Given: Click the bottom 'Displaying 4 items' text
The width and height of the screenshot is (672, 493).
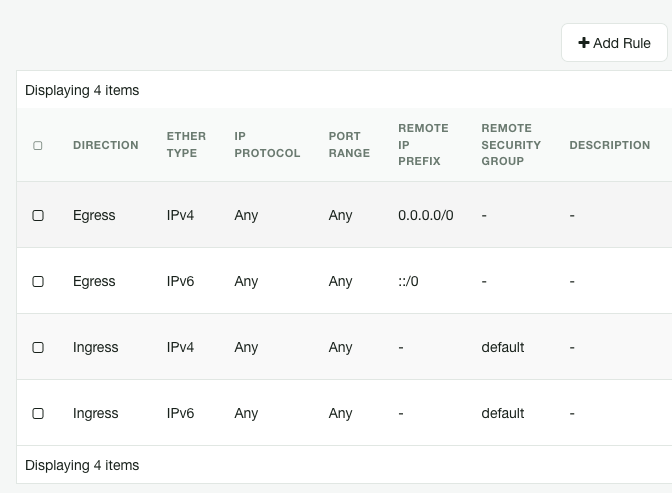Looking at the screenshot, I should (82, 465).
